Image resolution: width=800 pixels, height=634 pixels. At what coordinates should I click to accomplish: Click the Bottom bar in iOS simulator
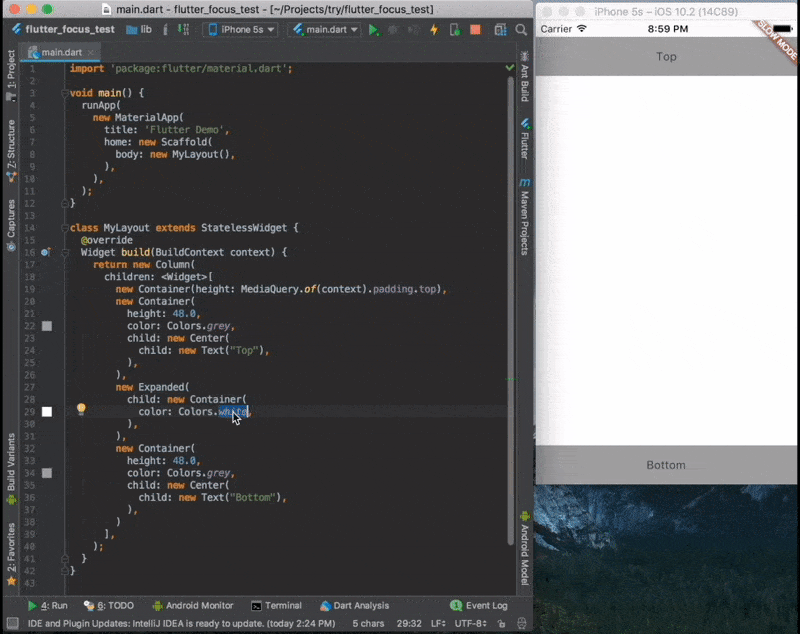point(666,465)
